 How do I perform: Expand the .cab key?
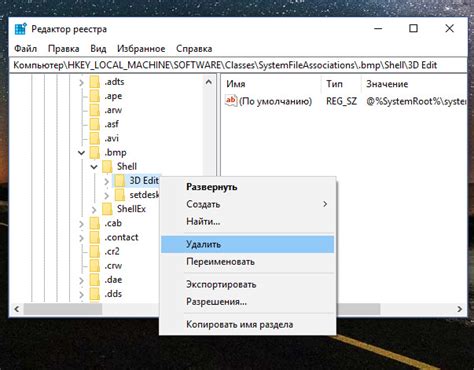[81, 224]
